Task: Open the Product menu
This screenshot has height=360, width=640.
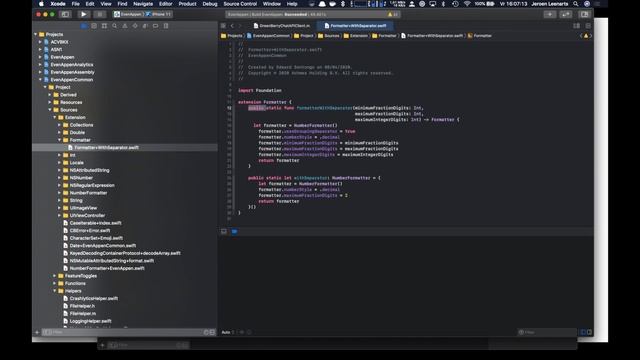Action: [x=187, y=4]
